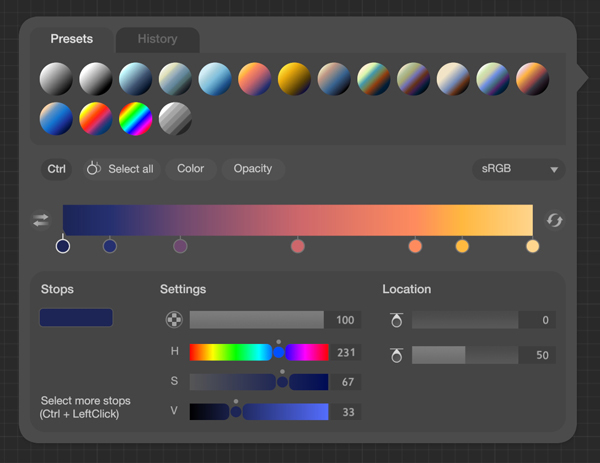Click the opacity value 100 field

point(343,320)
